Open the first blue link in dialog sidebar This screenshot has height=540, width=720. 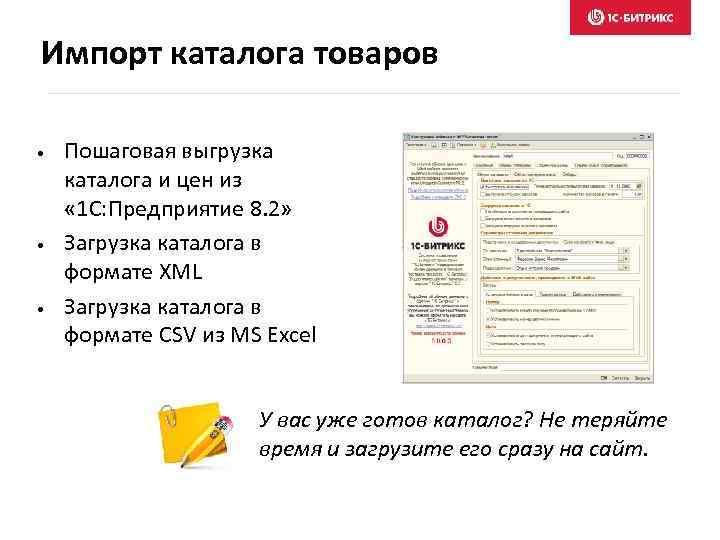438,190
